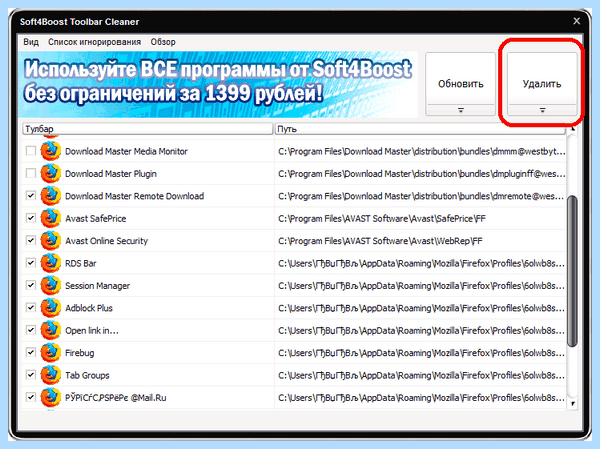
Task: Uncheck the Firebug checkbox
Action: coord(31,353)
